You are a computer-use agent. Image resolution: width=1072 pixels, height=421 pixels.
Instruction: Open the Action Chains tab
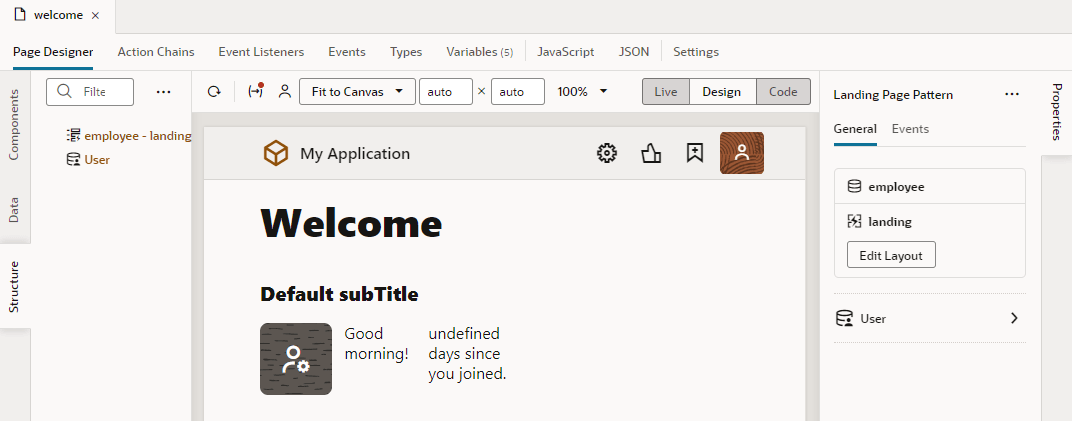[x=156, y=52]
